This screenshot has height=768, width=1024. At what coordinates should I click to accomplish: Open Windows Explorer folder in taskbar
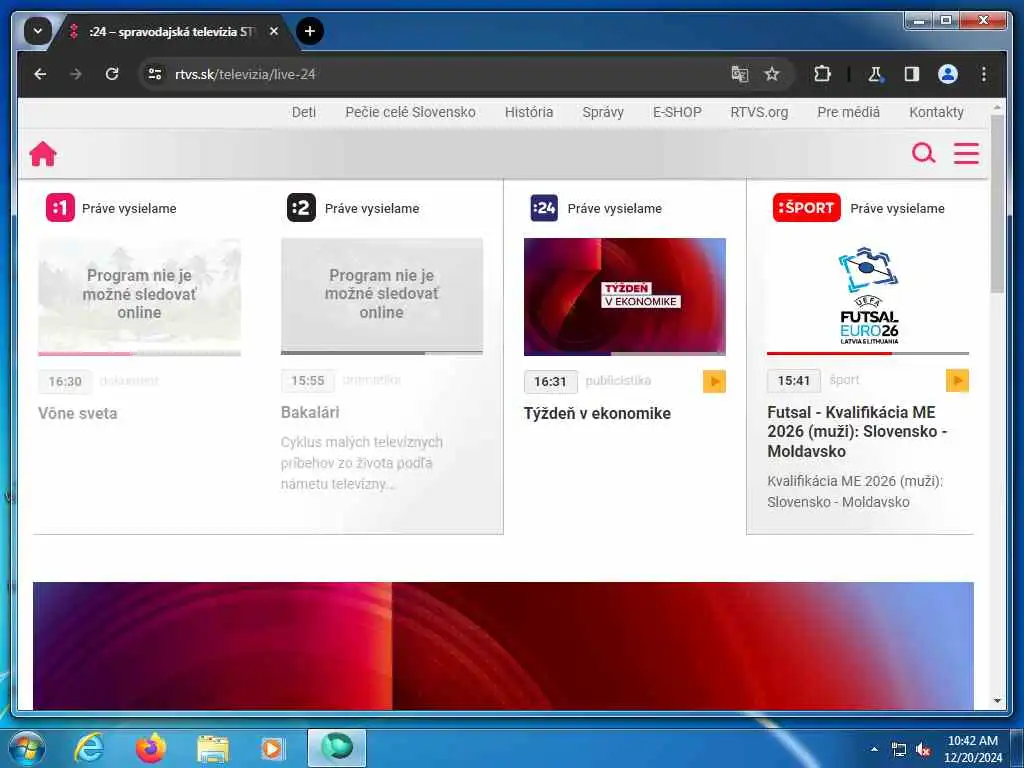tap(213, 748)
